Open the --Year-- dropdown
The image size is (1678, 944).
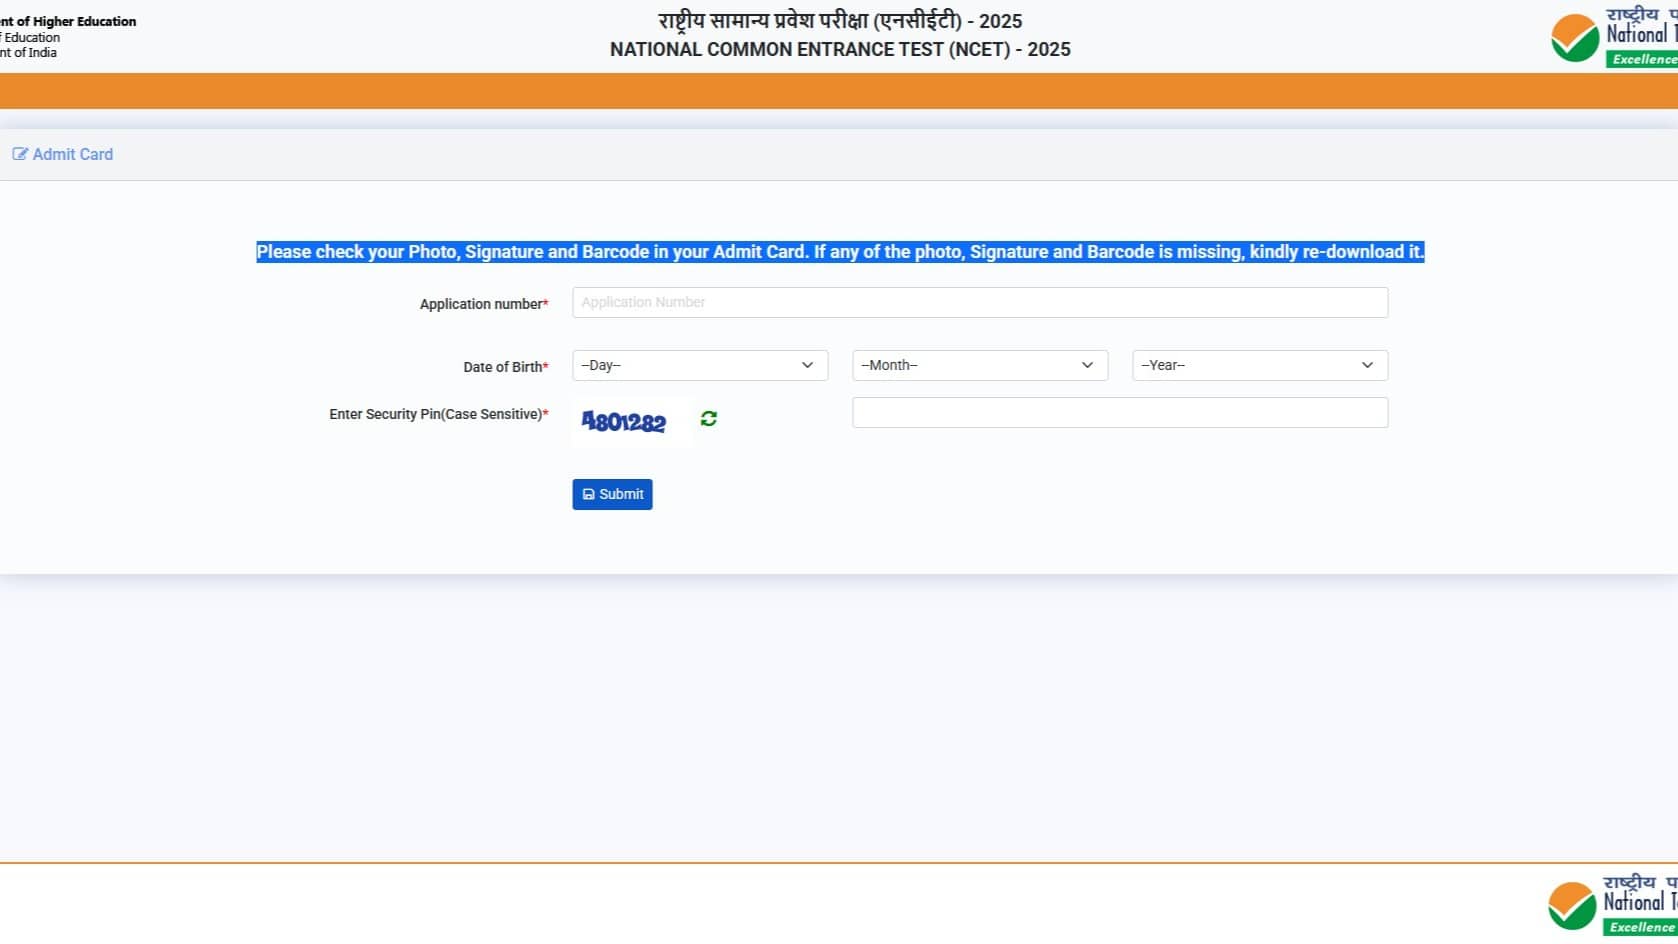(1258, 365)
